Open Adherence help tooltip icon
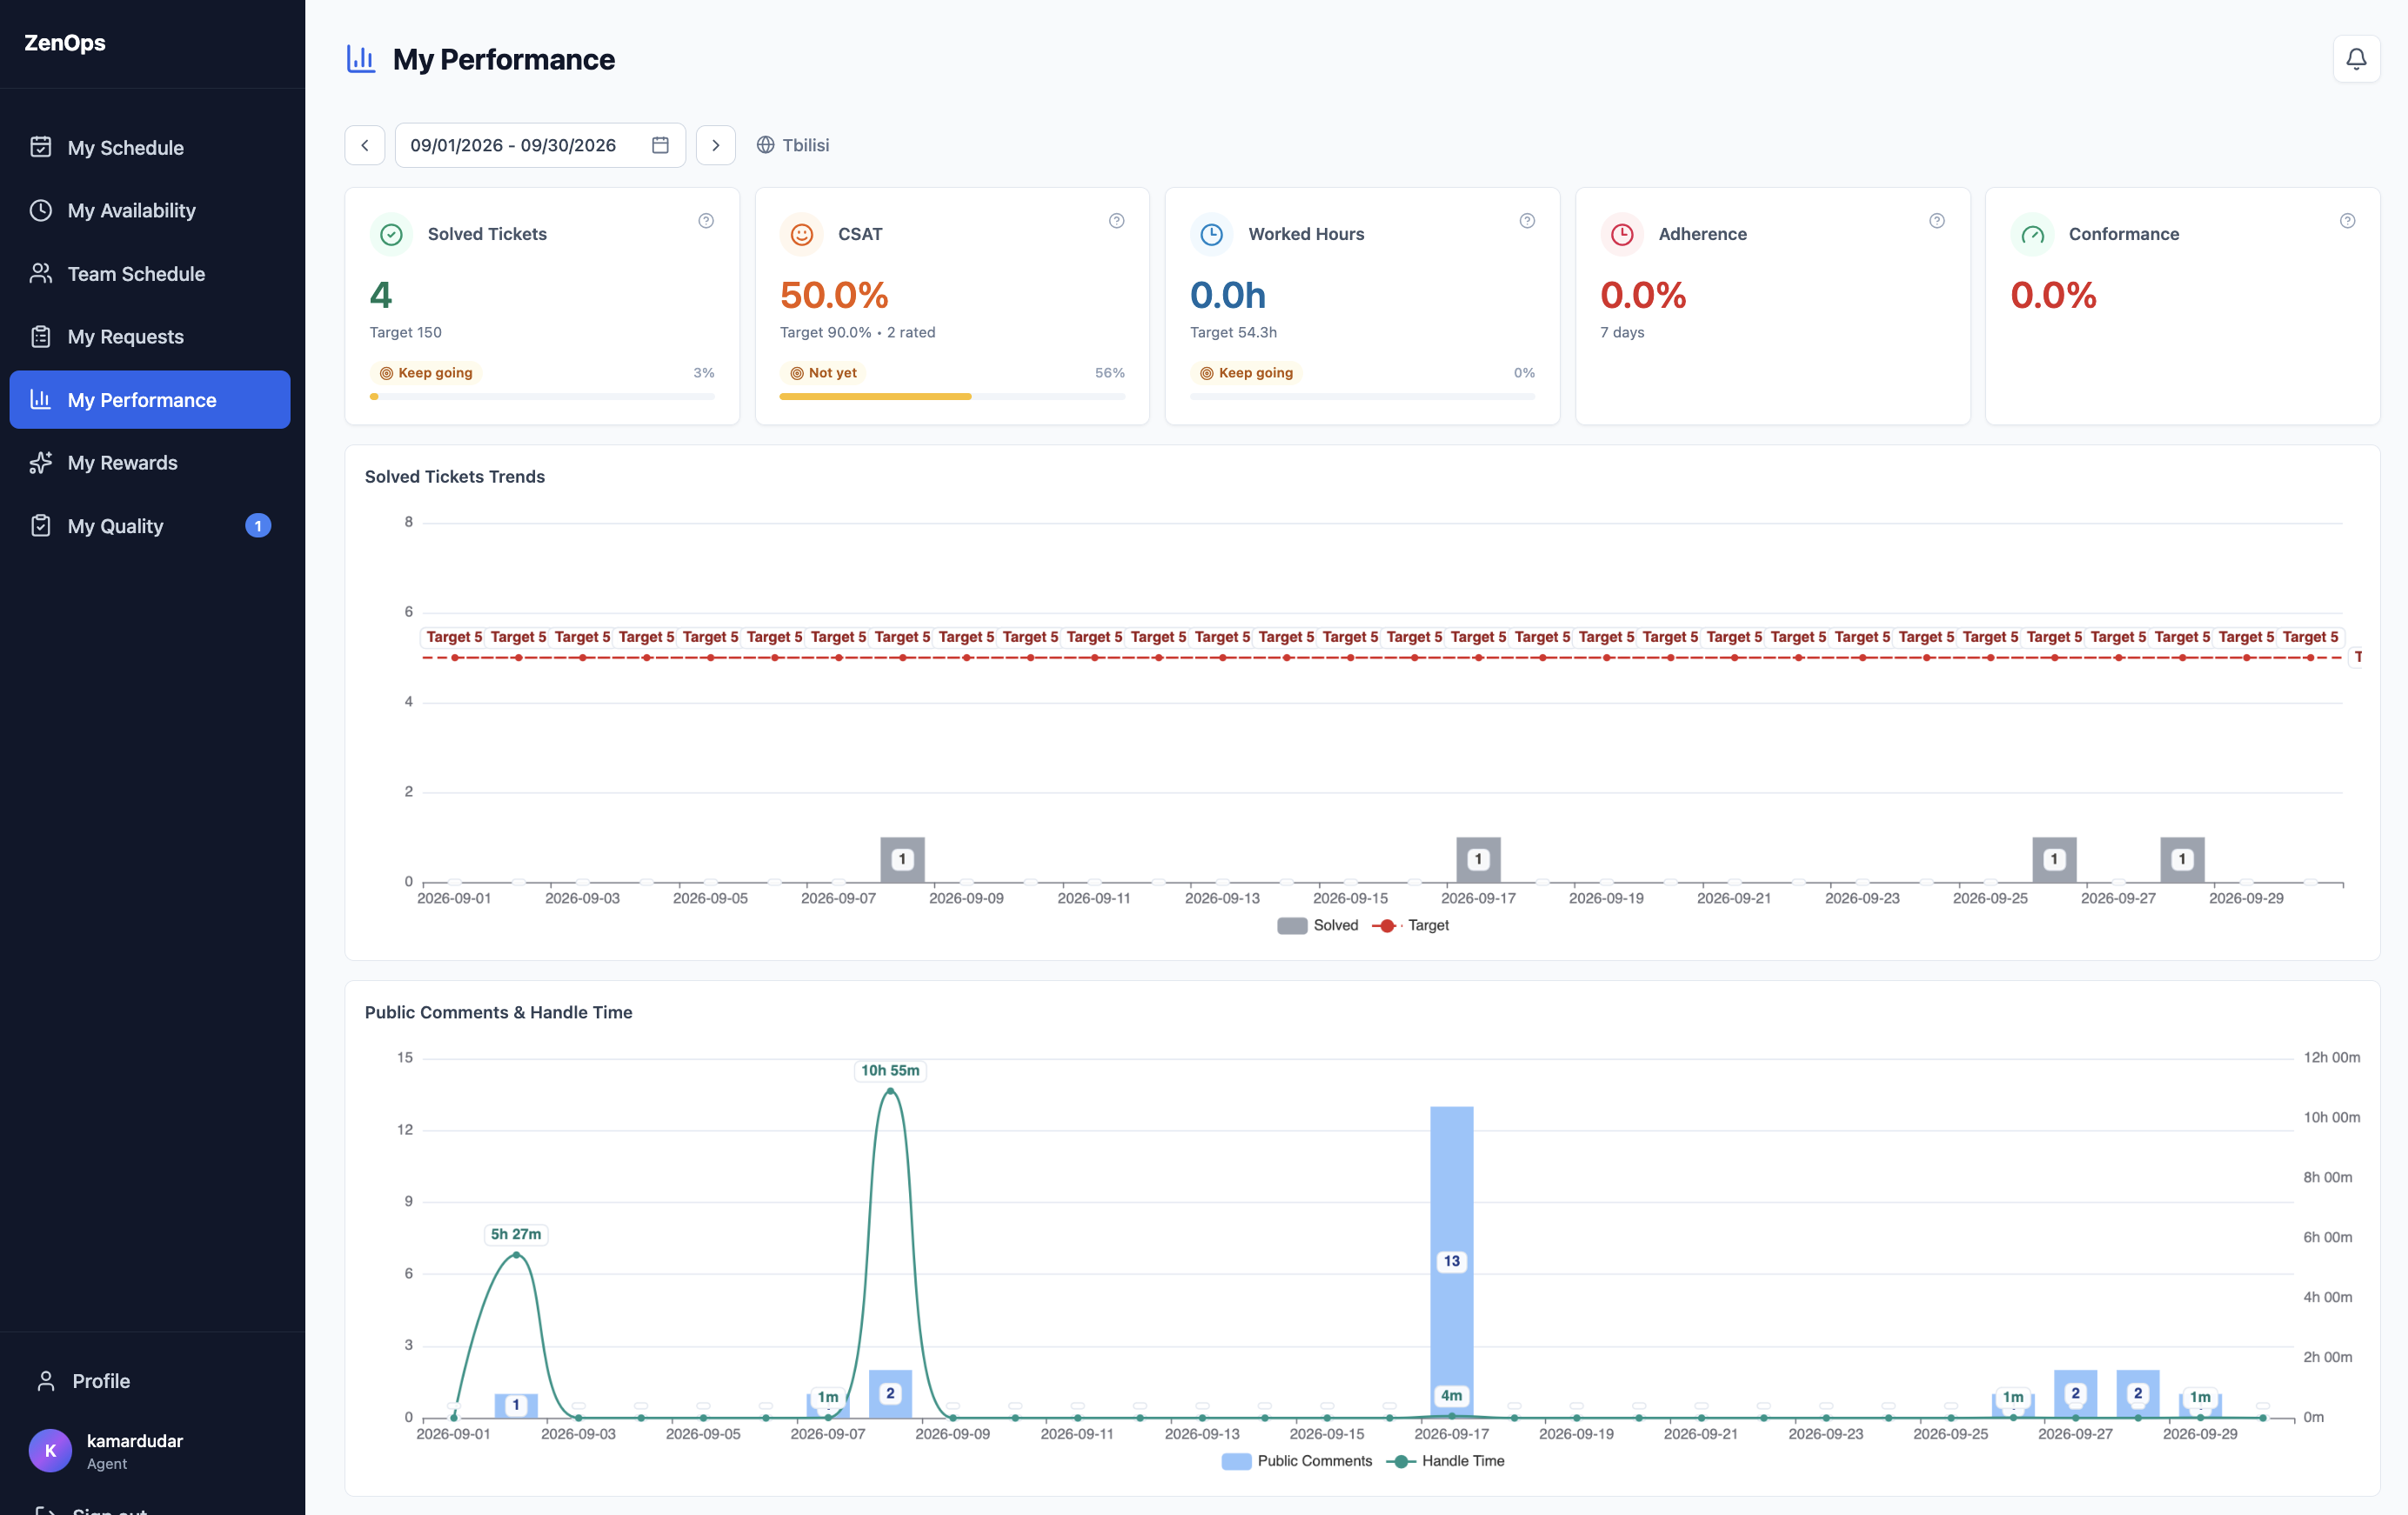This screenshot has height=1515, width=2408. (x=1936, y=221)
